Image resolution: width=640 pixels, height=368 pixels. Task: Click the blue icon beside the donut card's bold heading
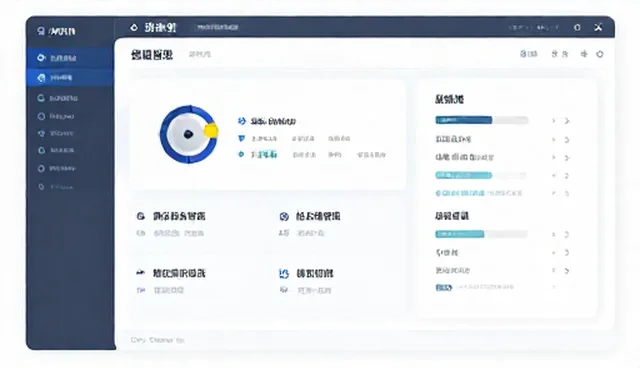[x=242, y=121]
